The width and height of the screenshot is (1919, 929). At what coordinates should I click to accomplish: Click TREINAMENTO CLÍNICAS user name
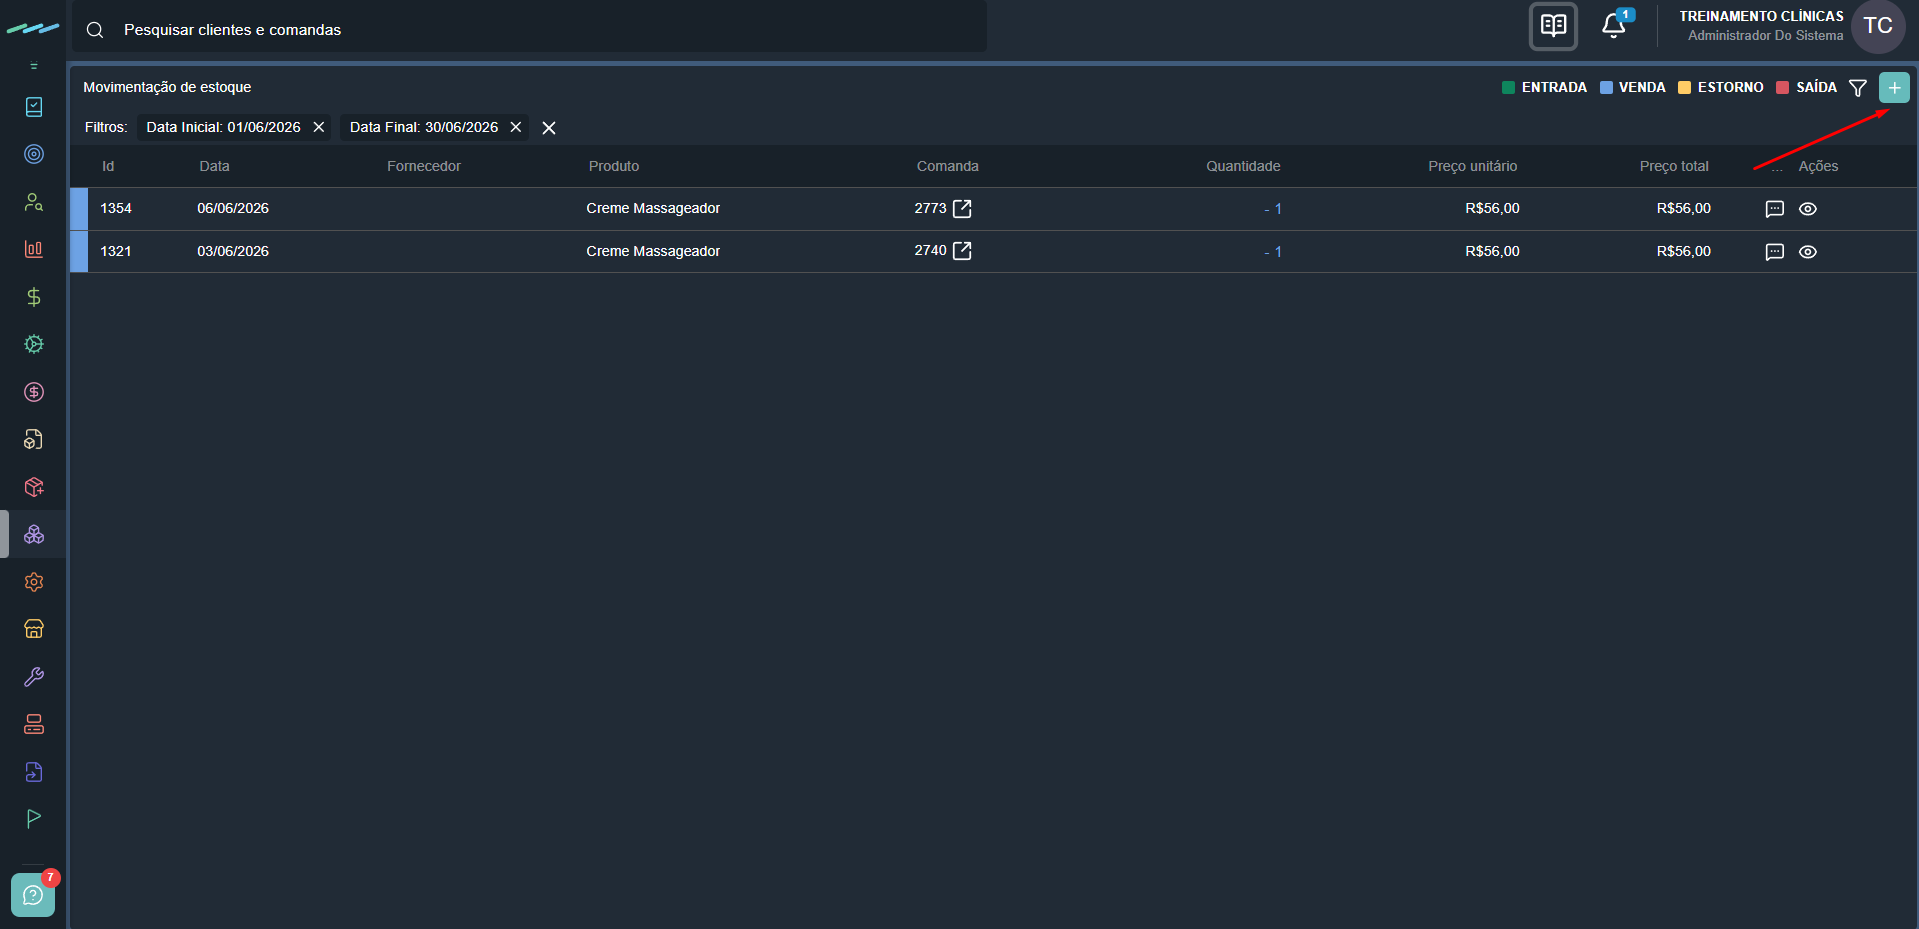[x=1761, y=16]
